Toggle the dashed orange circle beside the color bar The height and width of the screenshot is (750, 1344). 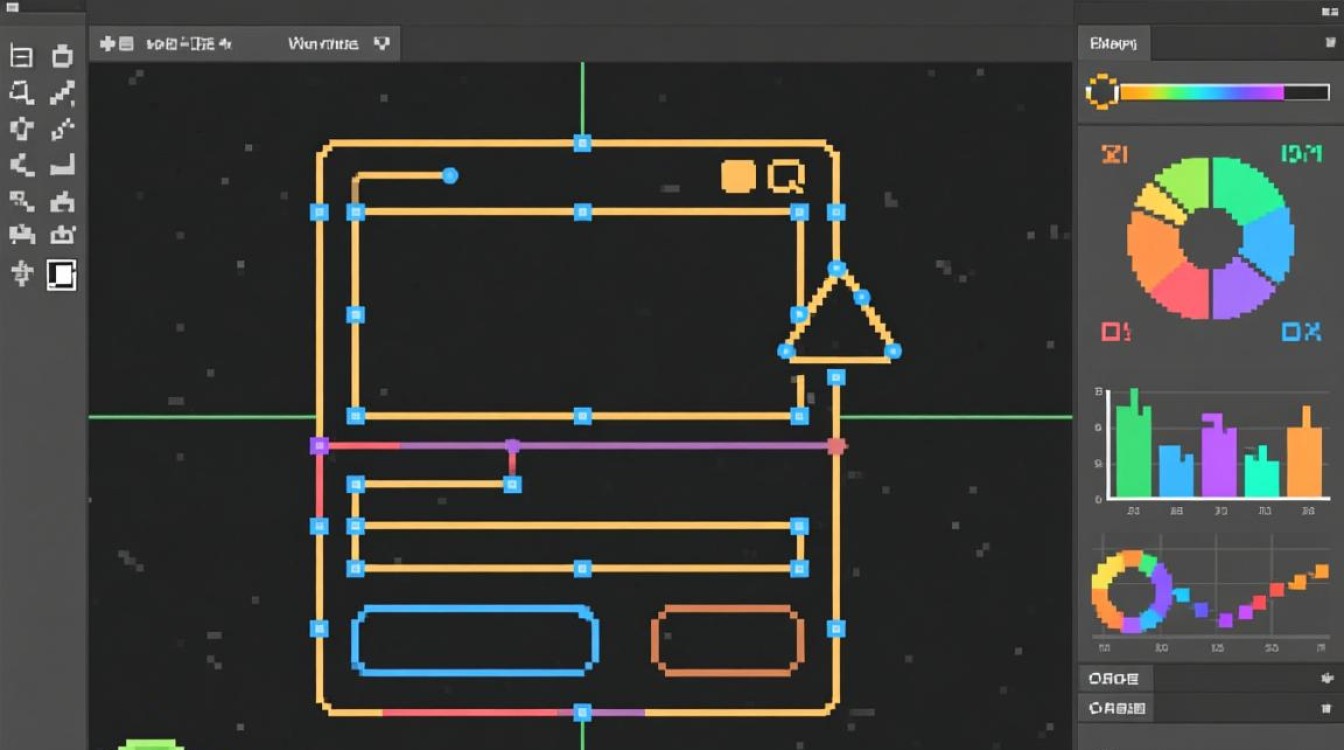pos(1102,92)
